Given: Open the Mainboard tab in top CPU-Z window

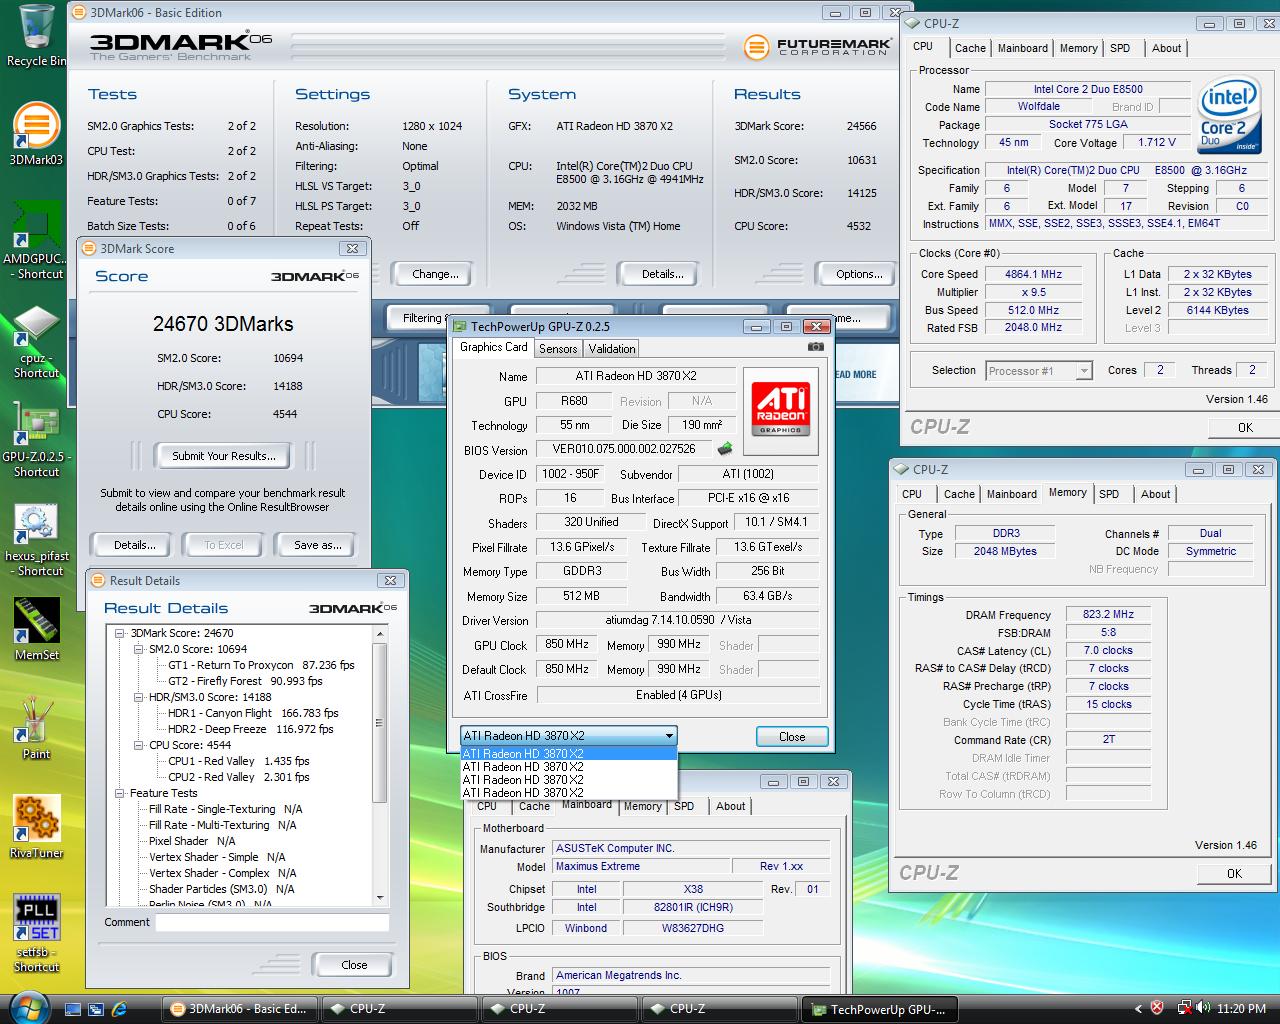Looking at the screenshot, I should (x=1022, y=48).
